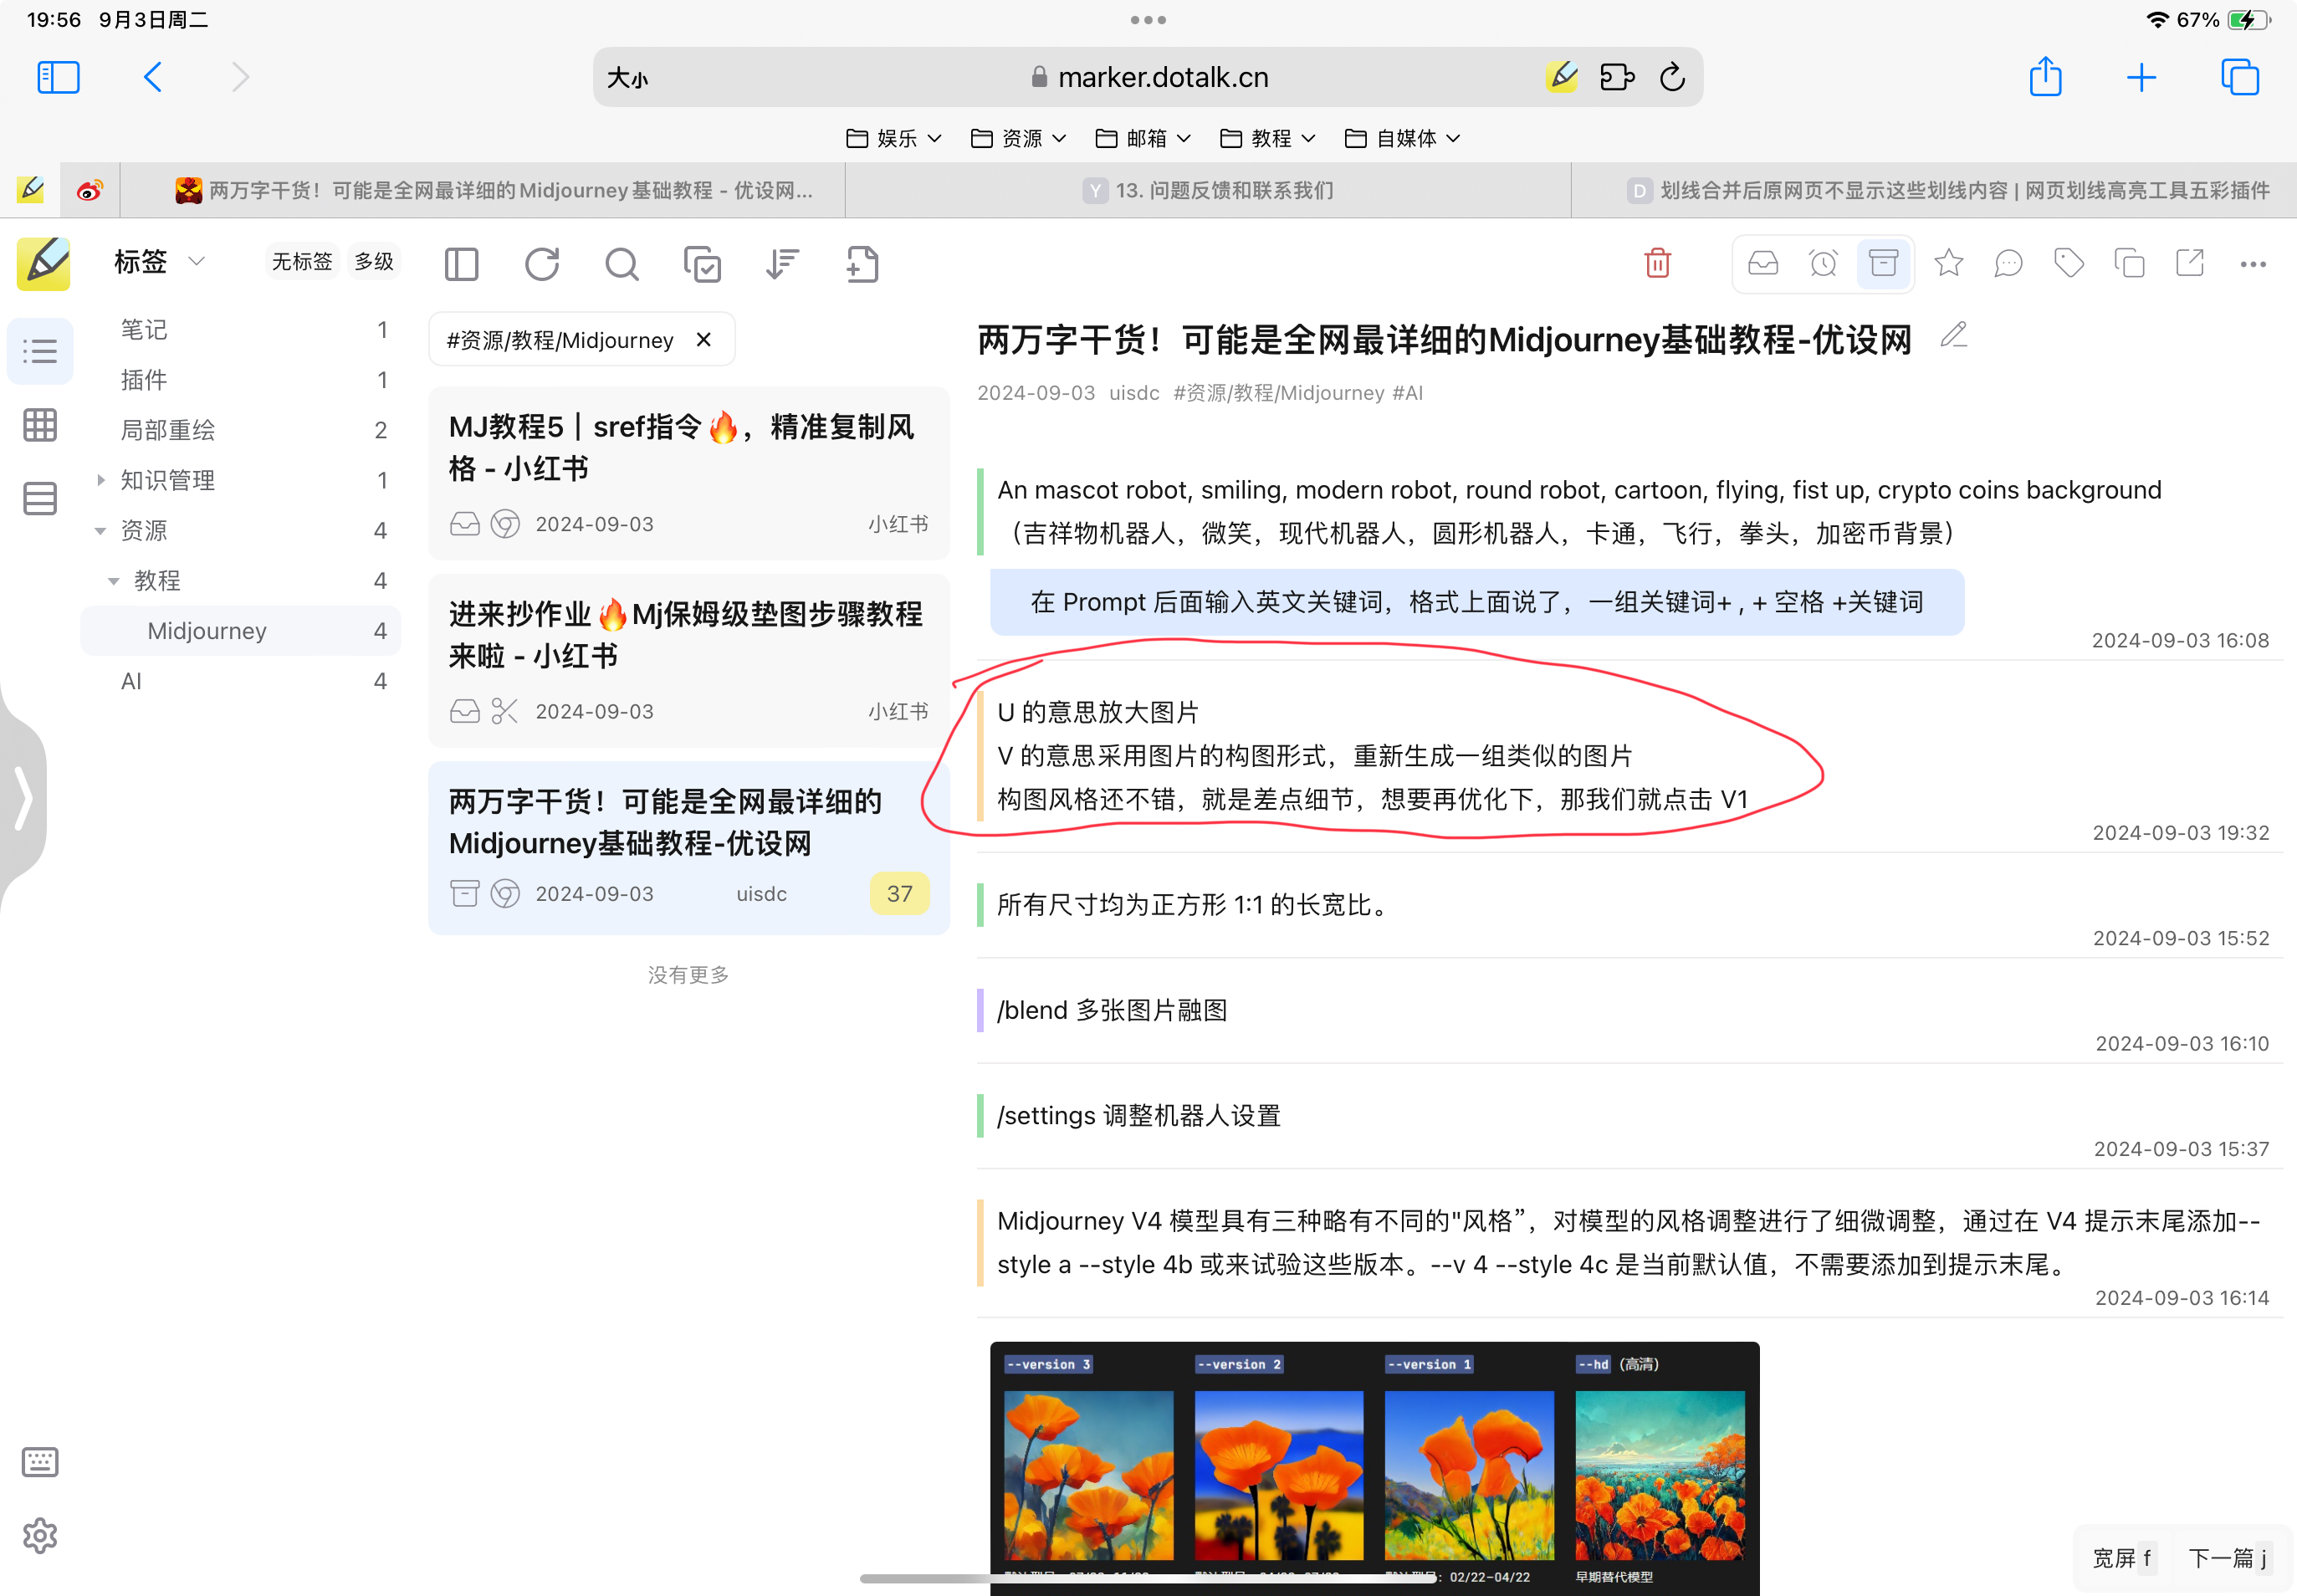Open keyboard shortcuts icon in sidebar
2297x1596 pixels.
[x=40, y=1462]
